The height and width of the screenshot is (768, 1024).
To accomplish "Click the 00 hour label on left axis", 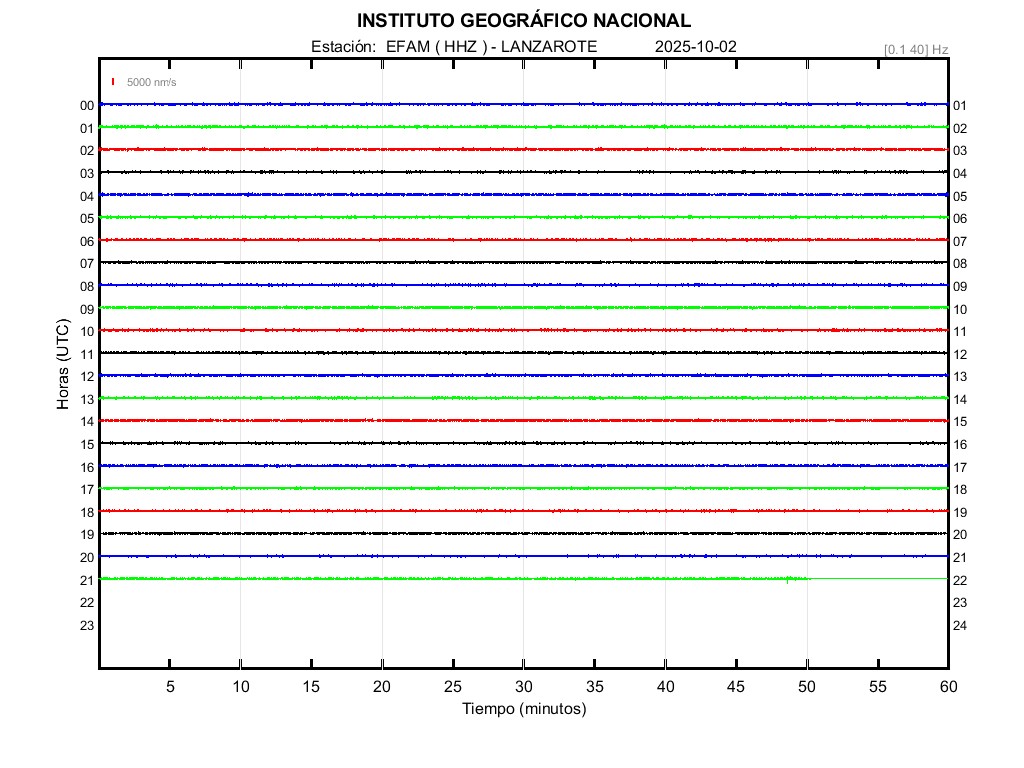I will (87, 105).
